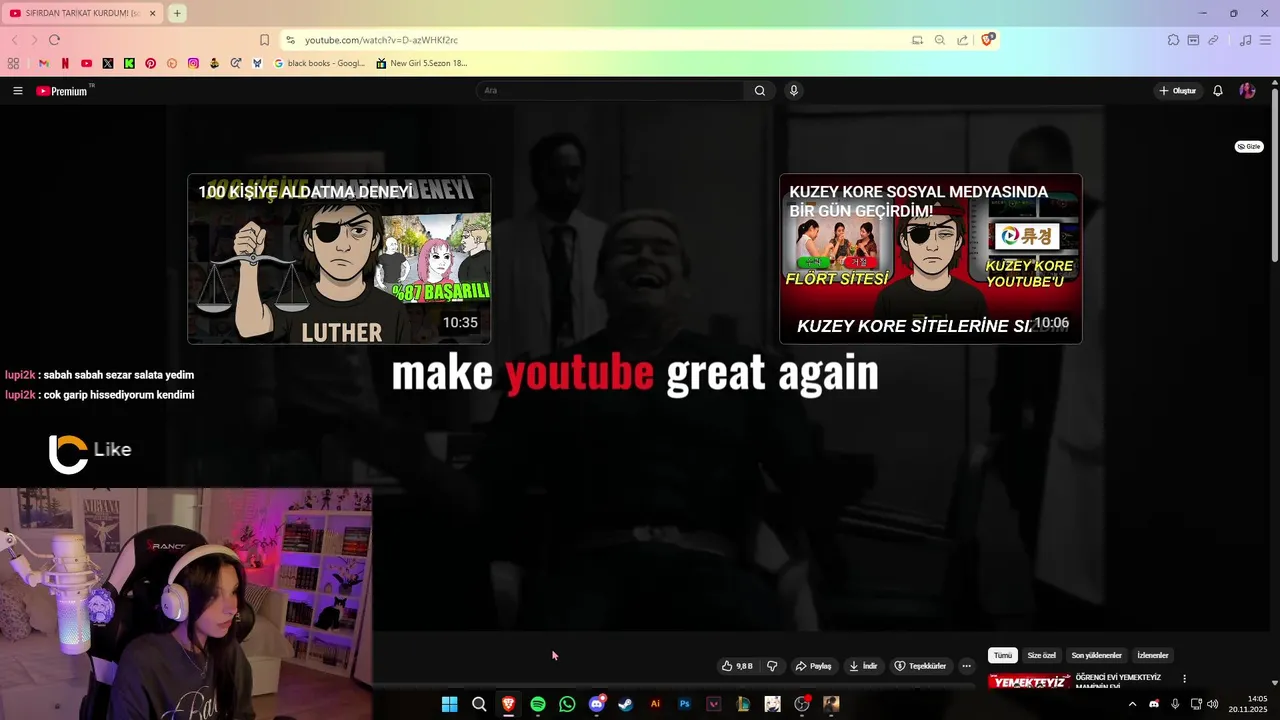Open the YouTube guide hamburger menu
This screenshot has width=1280, height=720.
pos(18,91)
